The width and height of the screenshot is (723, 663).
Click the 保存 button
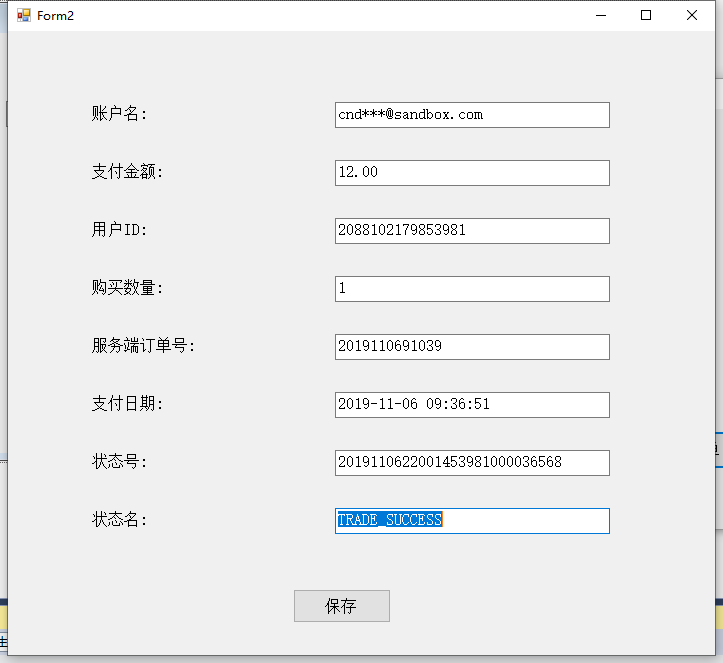coord(341,606)
